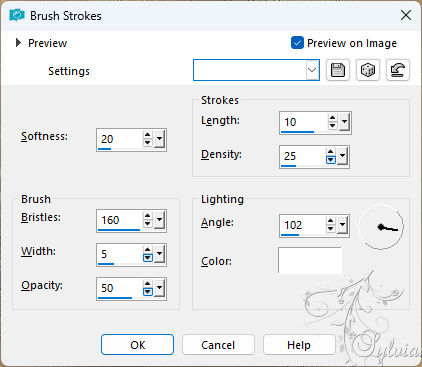The height and width of the screenshot is (367, 422).
Task: Click the Randomize parameters dice icon
Action: point(368,70)
